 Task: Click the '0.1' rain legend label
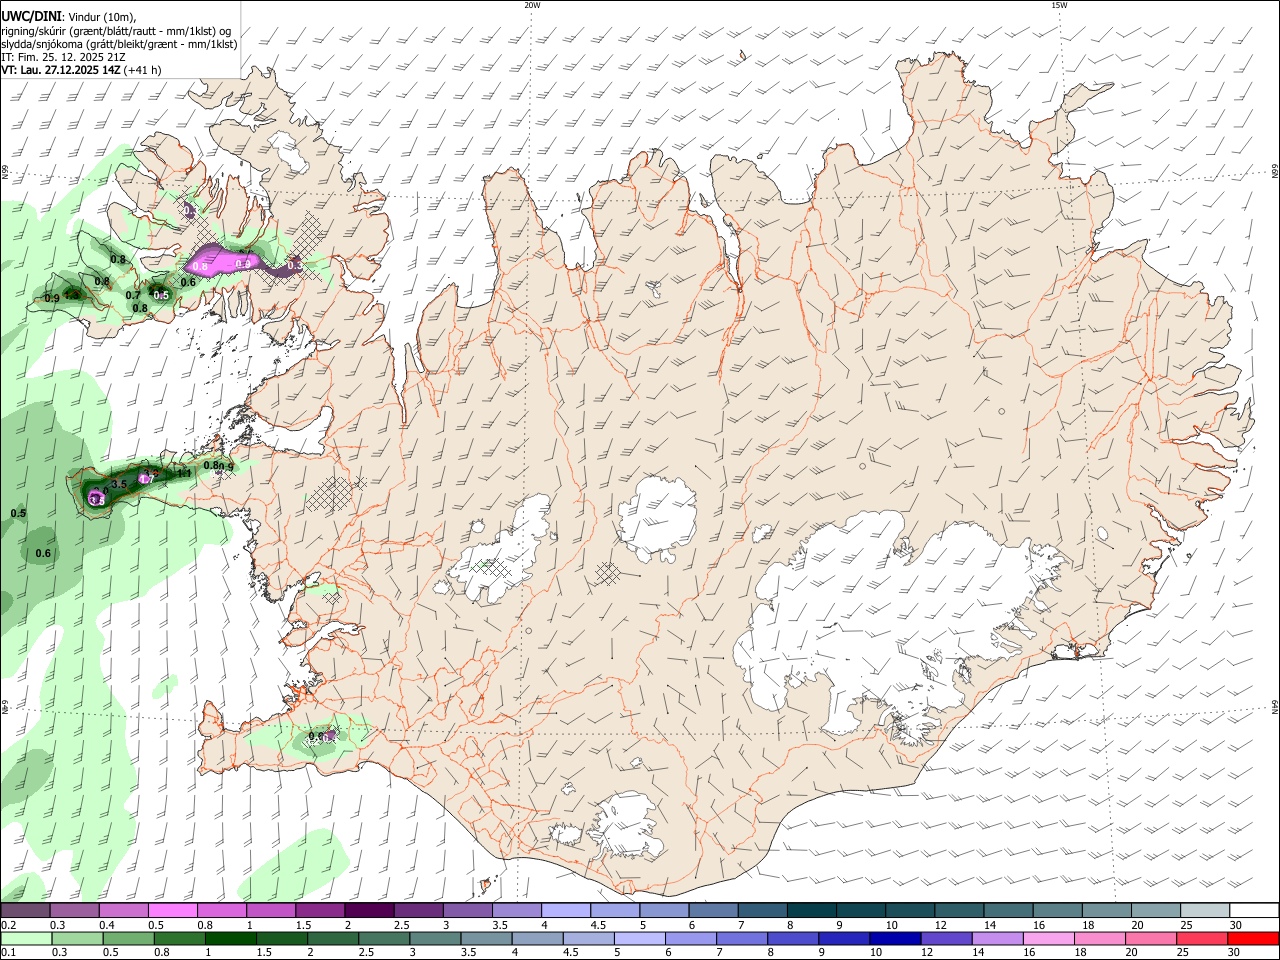click(x=7, y=953)
